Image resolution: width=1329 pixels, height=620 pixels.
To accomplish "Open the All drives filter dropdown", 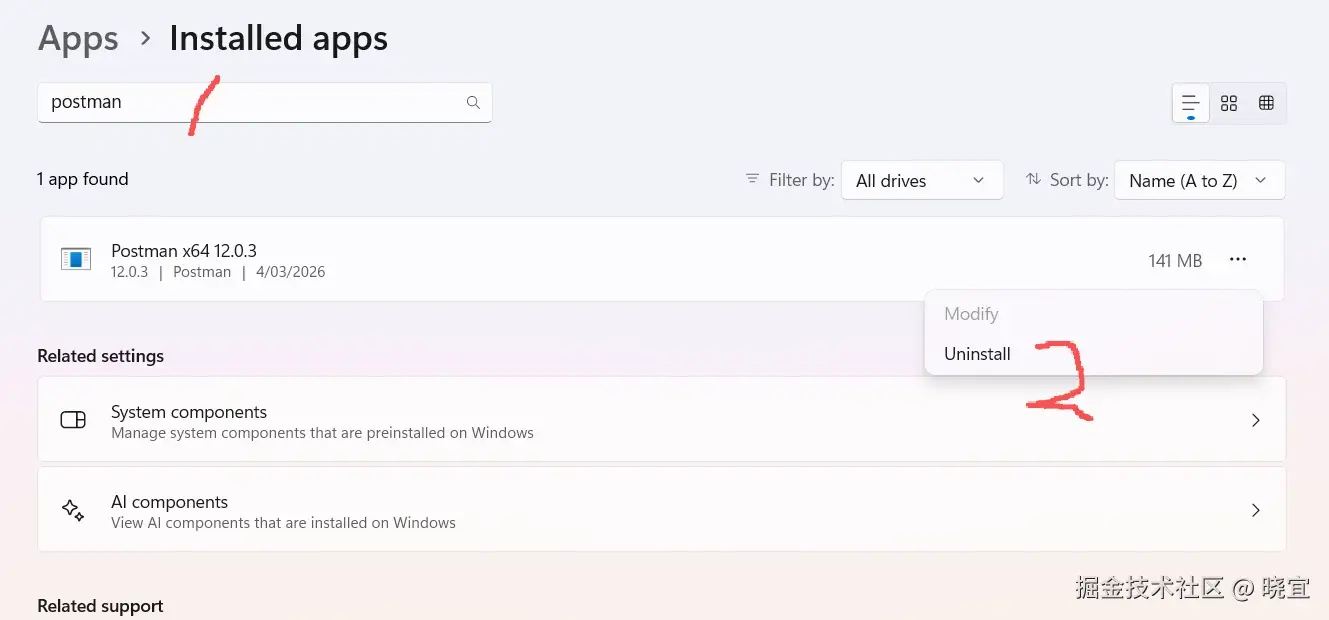I will coord(921,180).
